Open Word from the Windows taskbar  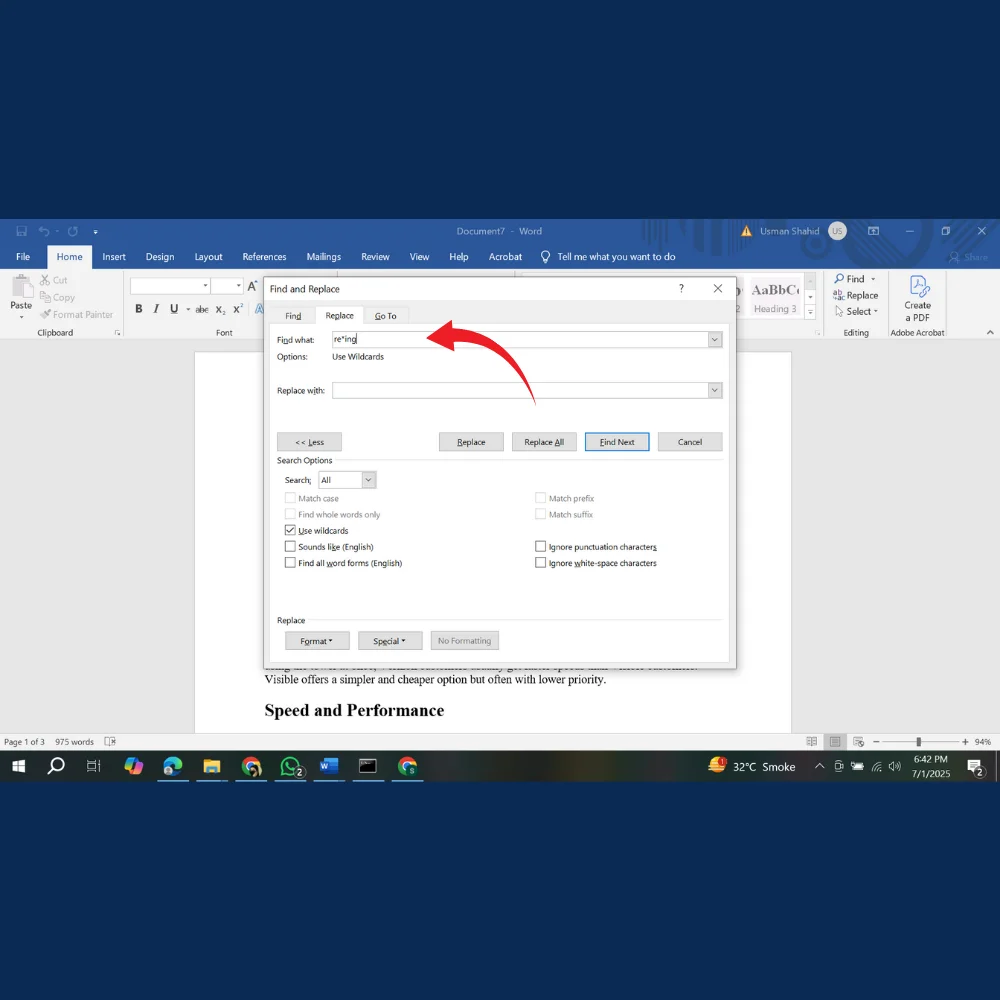tap(329, 766)
